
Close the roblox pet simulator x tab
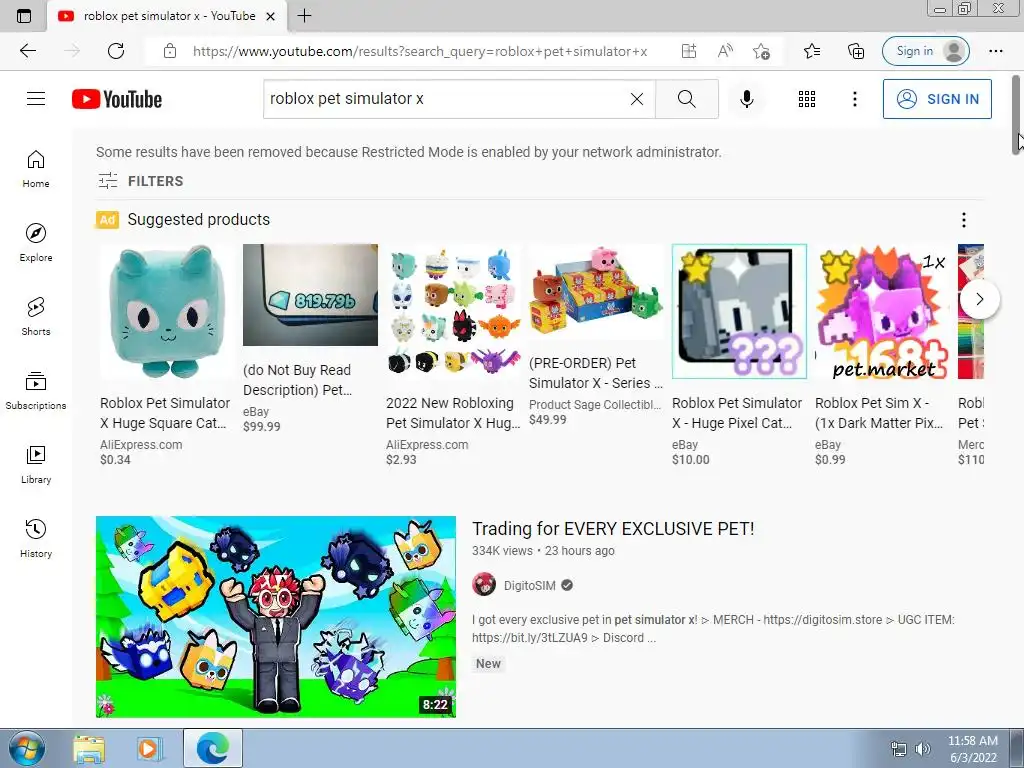(x=270, y=16)
